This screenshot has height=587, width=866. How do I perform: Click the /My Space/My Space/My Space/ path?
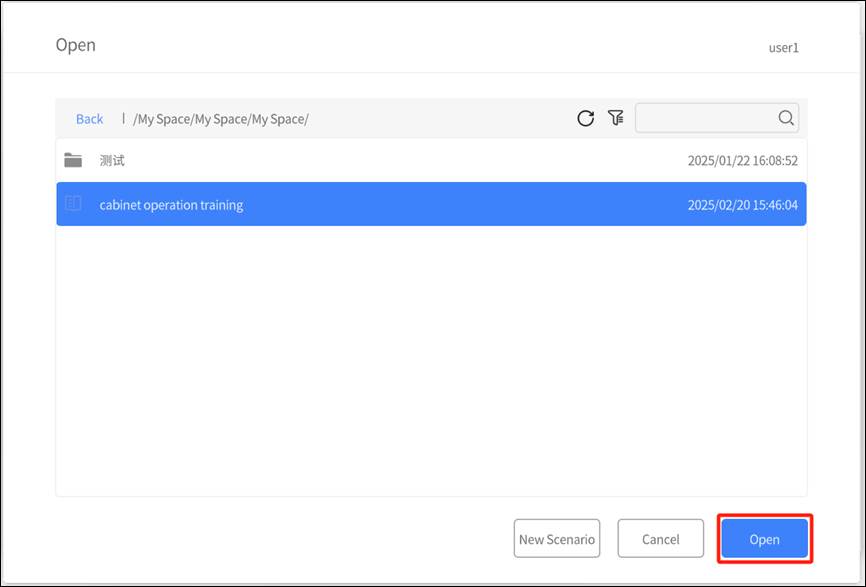[x=221, y=119]
